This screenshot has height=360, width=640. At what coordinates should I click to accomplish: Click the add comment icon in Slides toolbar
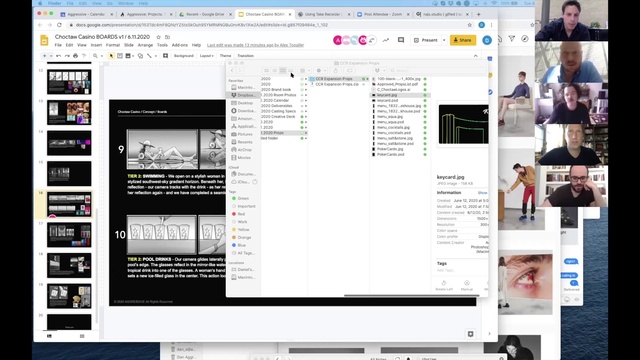(165, 56)
